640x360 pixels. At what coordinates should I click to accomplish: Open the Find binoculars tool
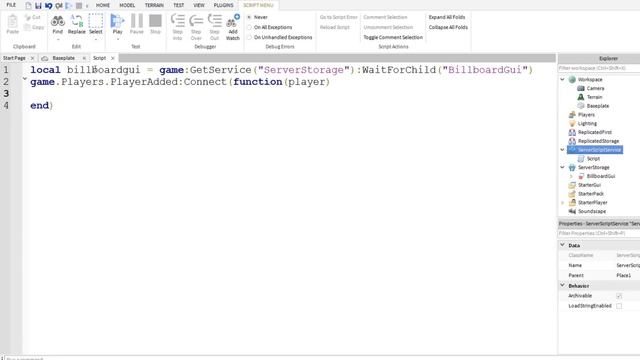tap(58, 24)
